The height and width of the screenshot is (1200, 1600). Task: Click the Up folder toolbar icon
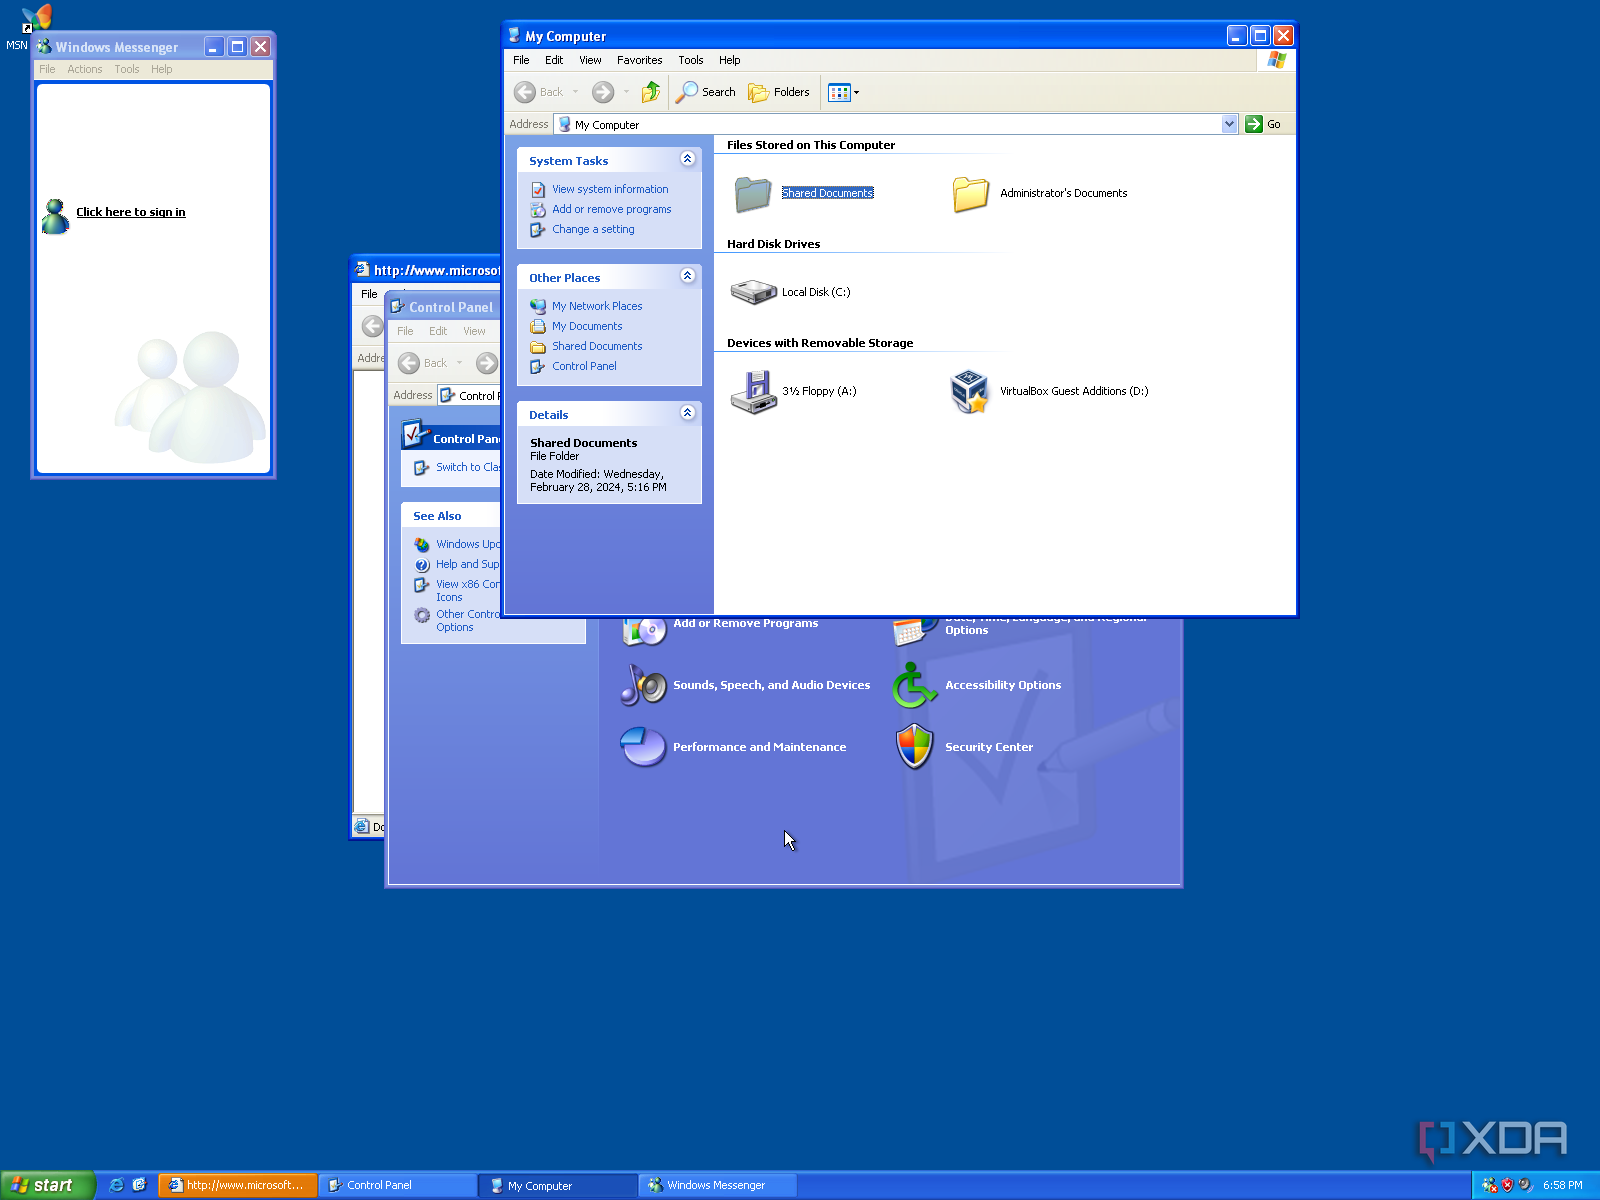click(x=650, y=92)
